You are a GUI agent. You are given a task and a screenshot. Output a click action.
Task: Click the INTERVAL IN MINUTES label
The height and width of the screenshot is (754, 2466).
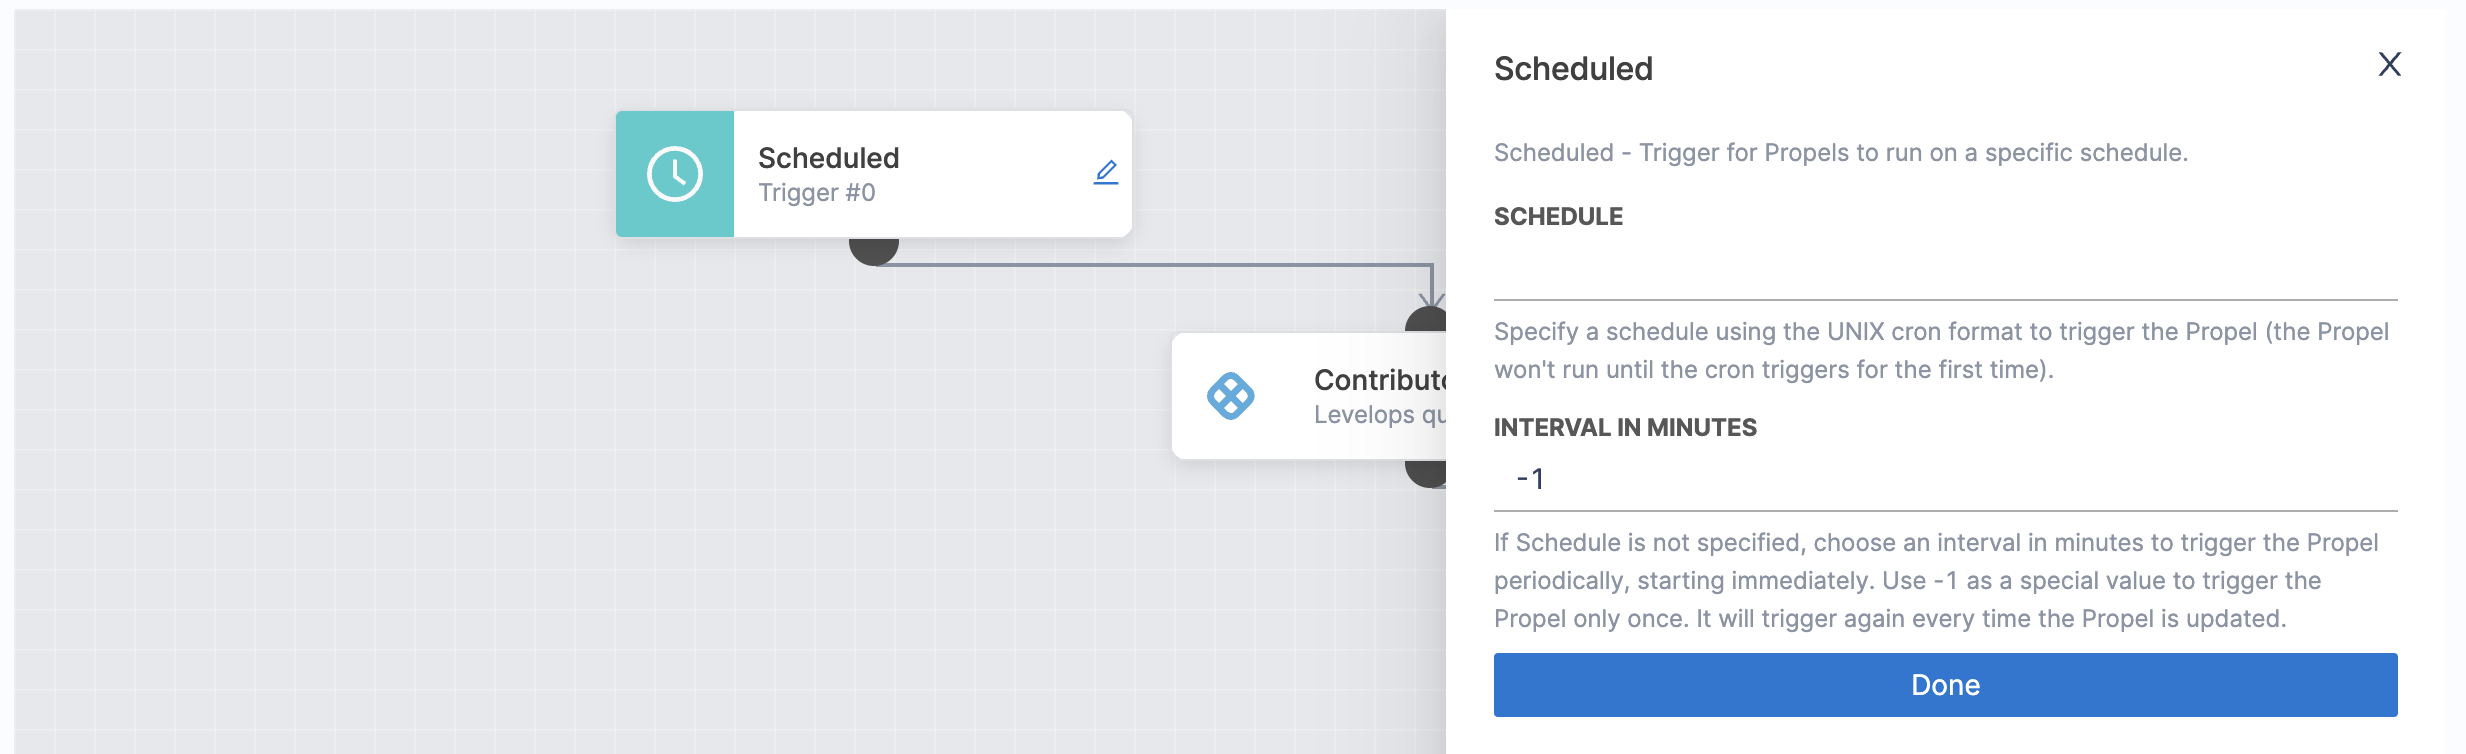point(1625,428)
